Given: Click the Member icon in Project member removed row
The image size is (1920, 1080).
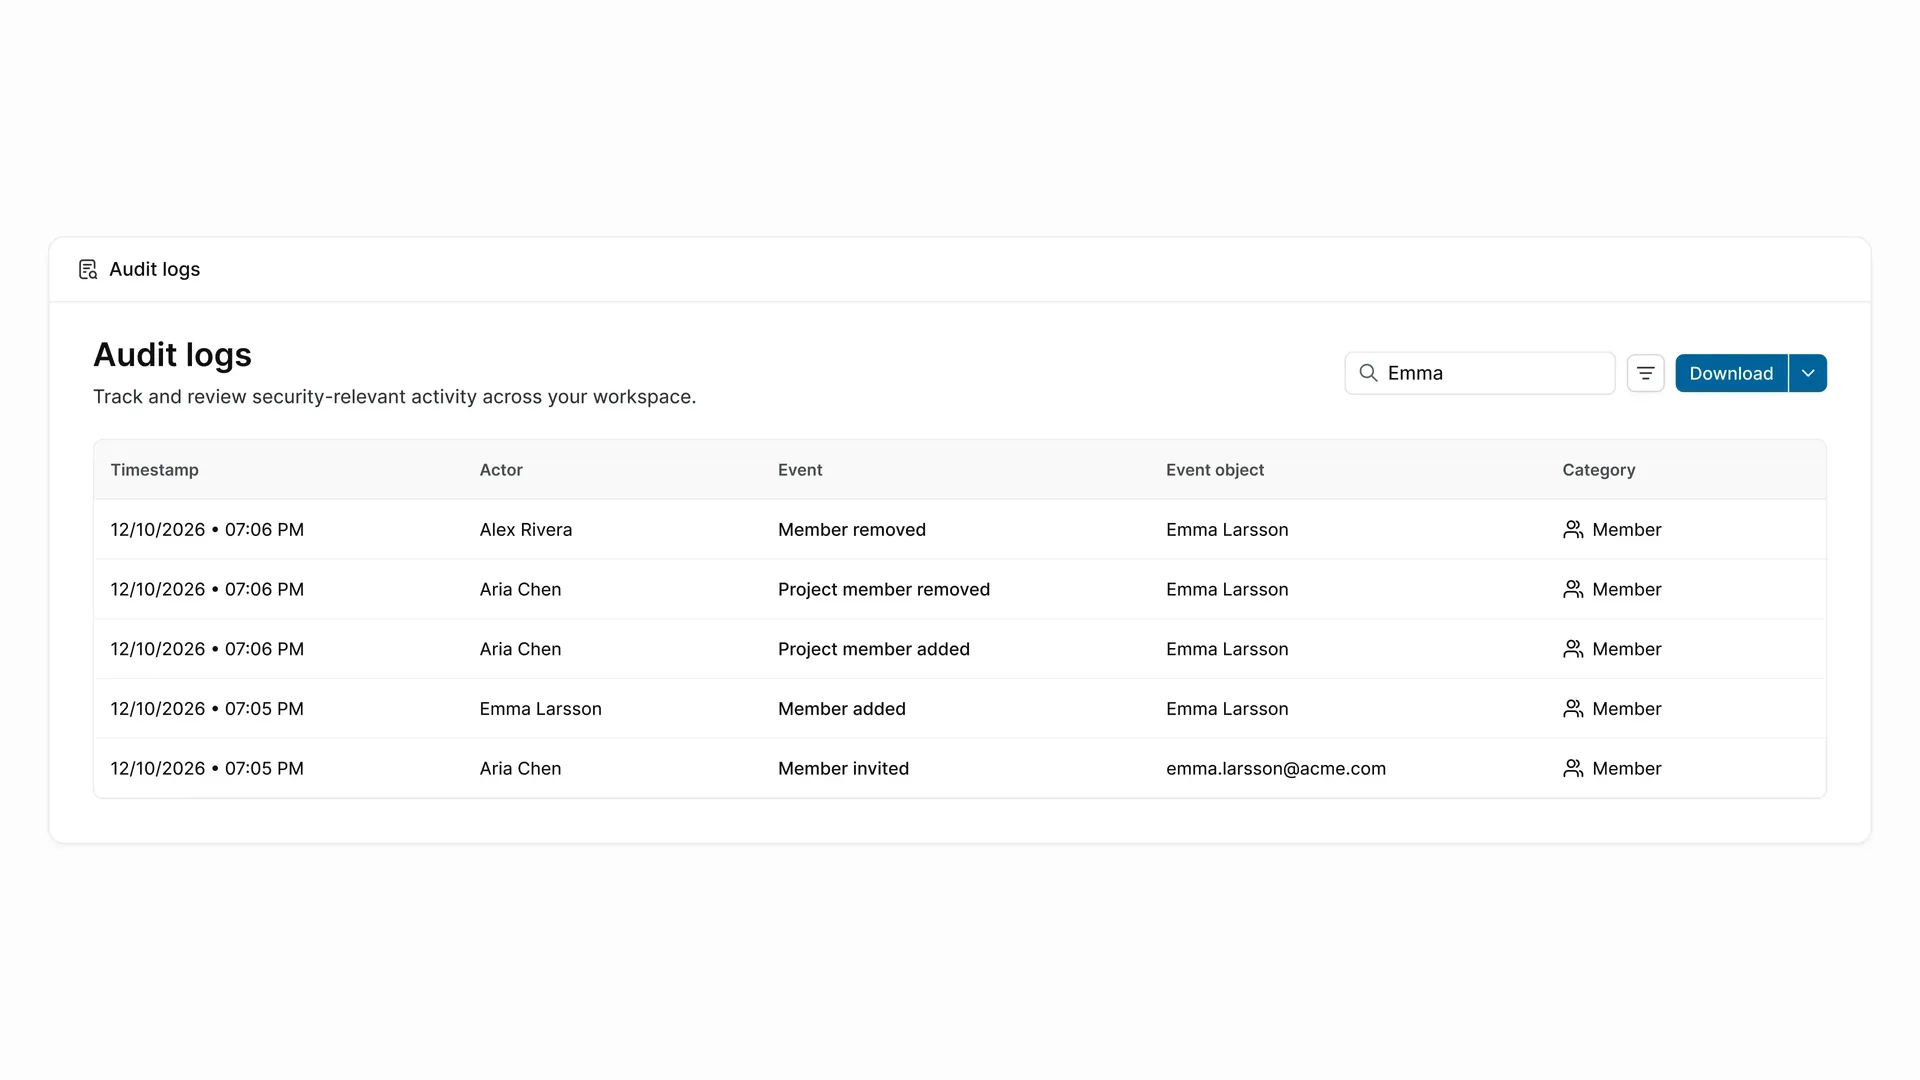Looking at the screenshot, I should coord(1573,590).
